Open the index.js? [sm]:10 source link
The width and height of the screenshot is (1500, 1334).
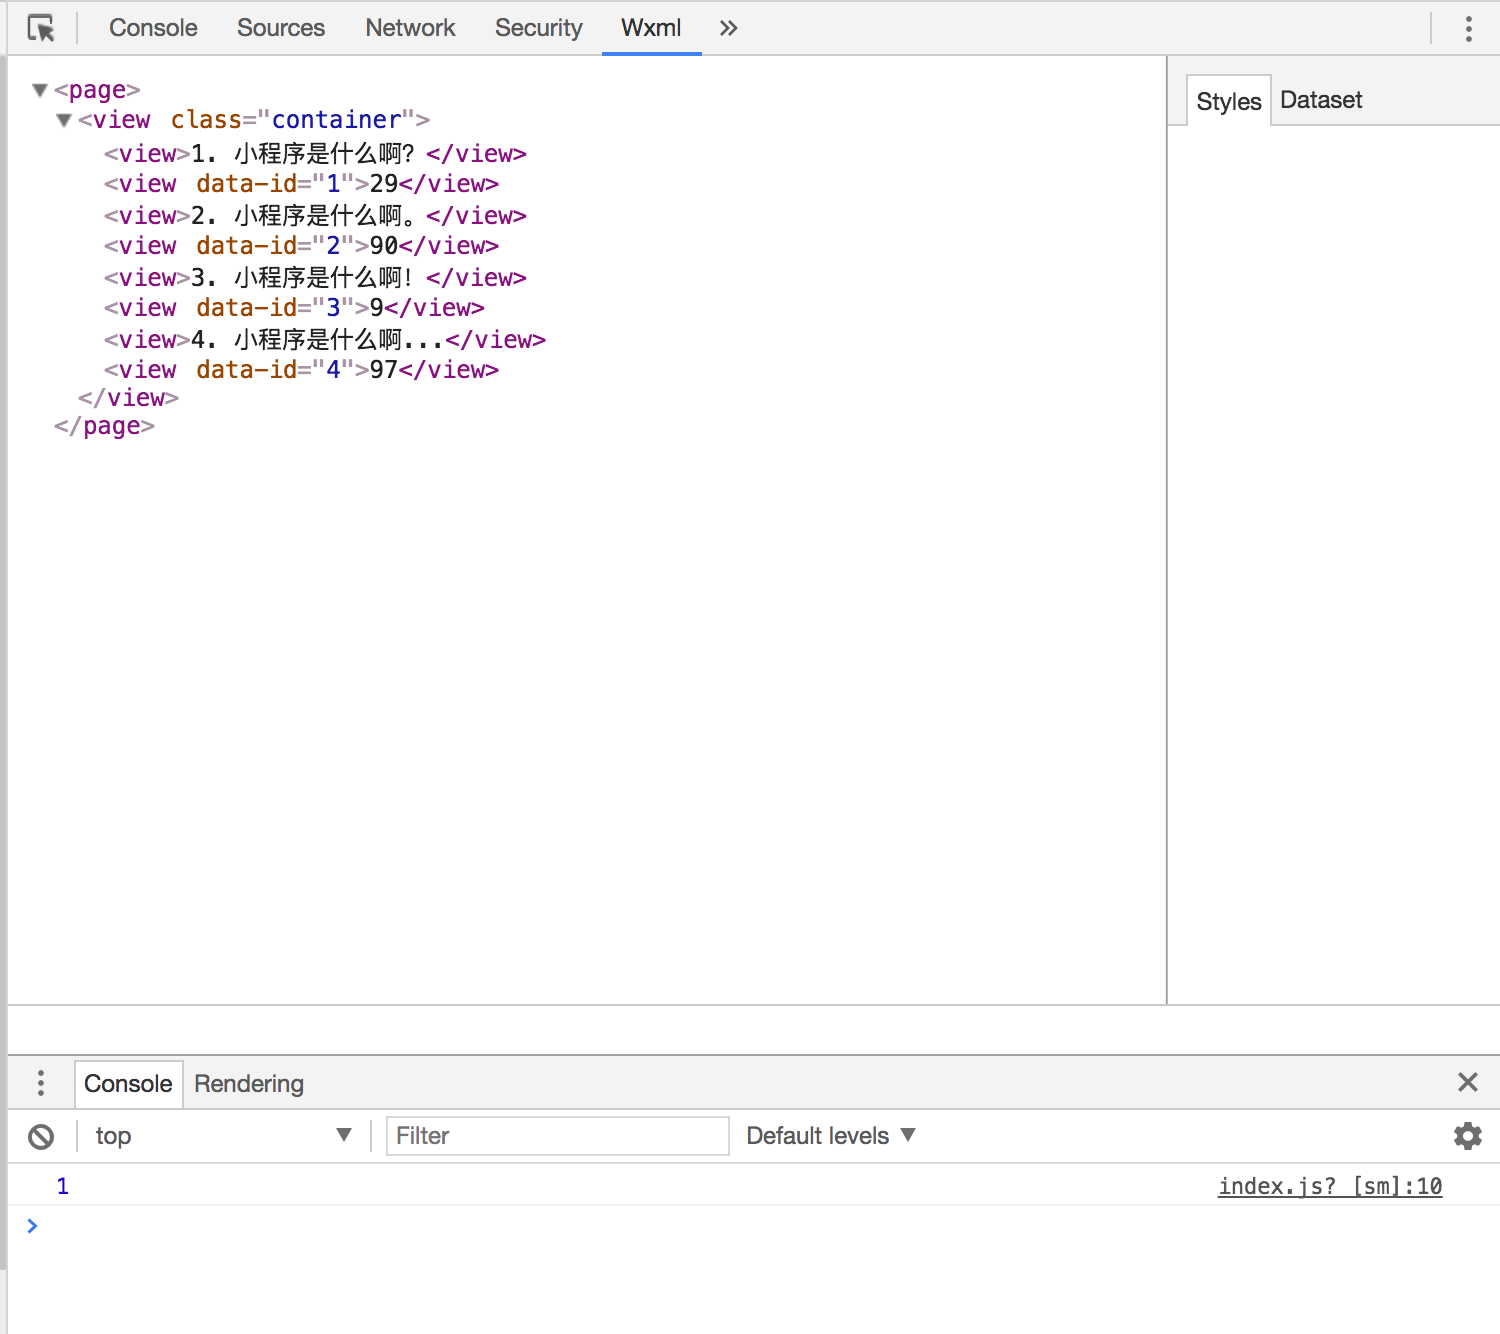pos(1330,1186)
